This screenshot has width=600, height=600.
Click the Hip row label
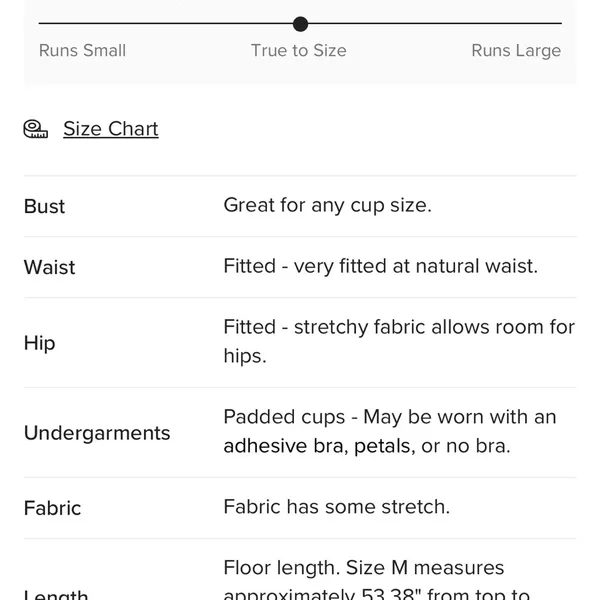pyautogui.click(x=39, y=343)
